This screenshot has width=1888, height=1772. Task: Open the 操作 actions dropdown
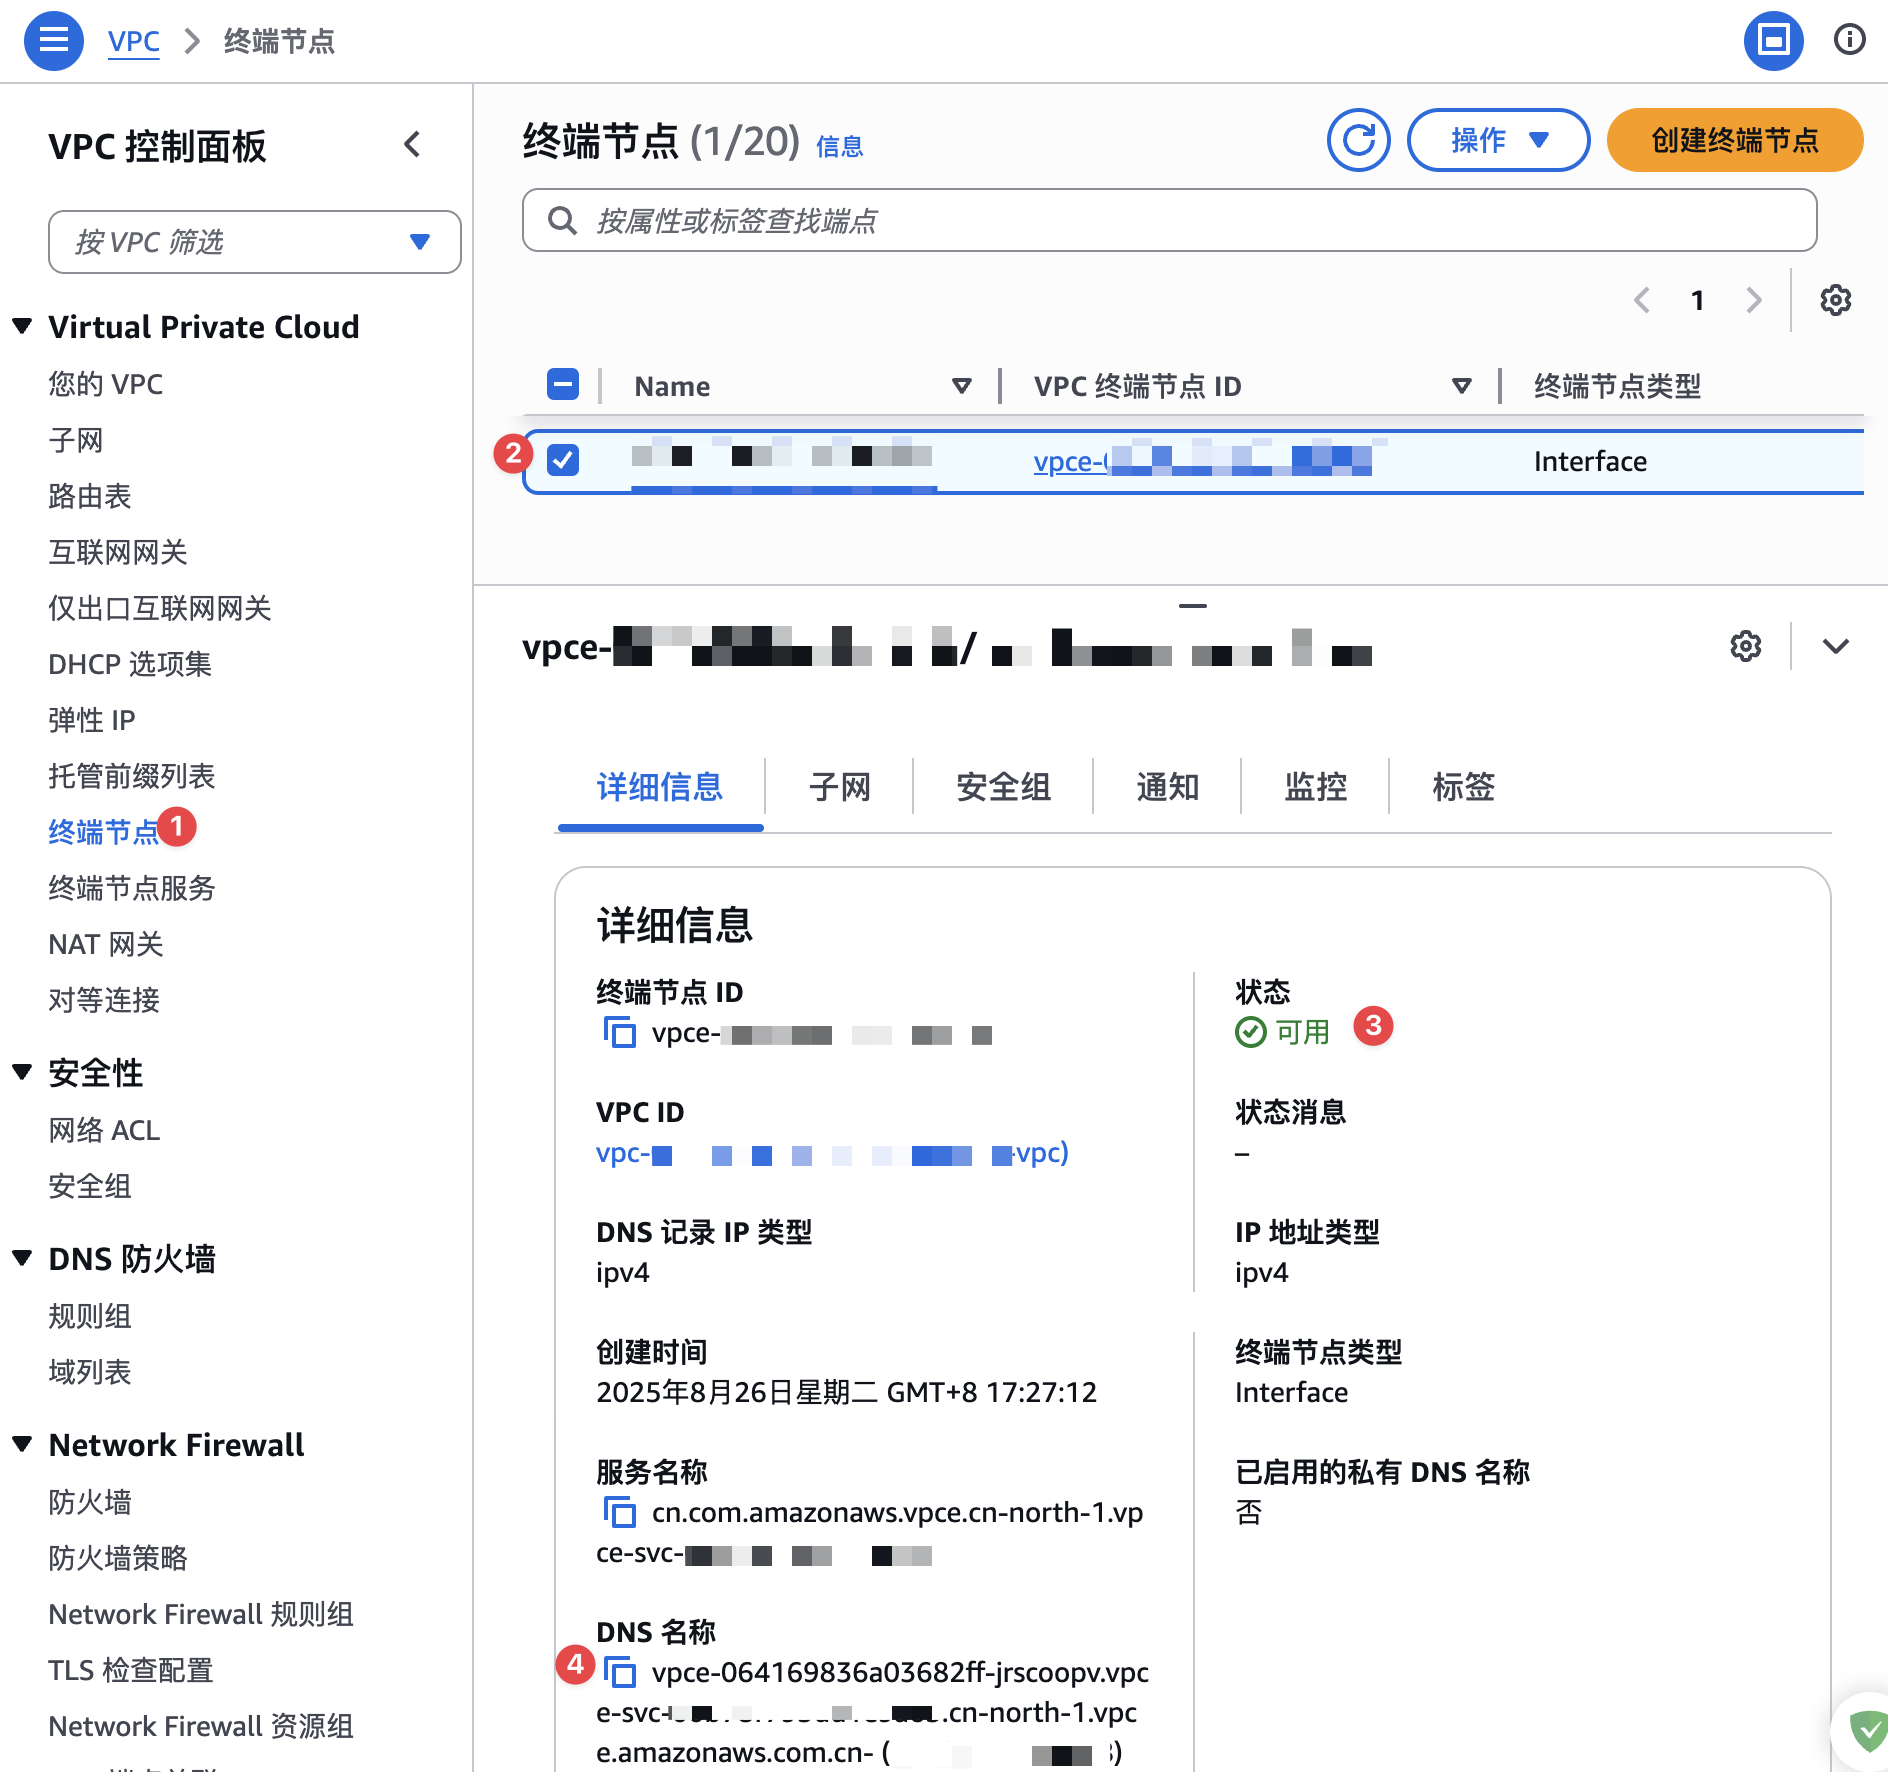1498,140
